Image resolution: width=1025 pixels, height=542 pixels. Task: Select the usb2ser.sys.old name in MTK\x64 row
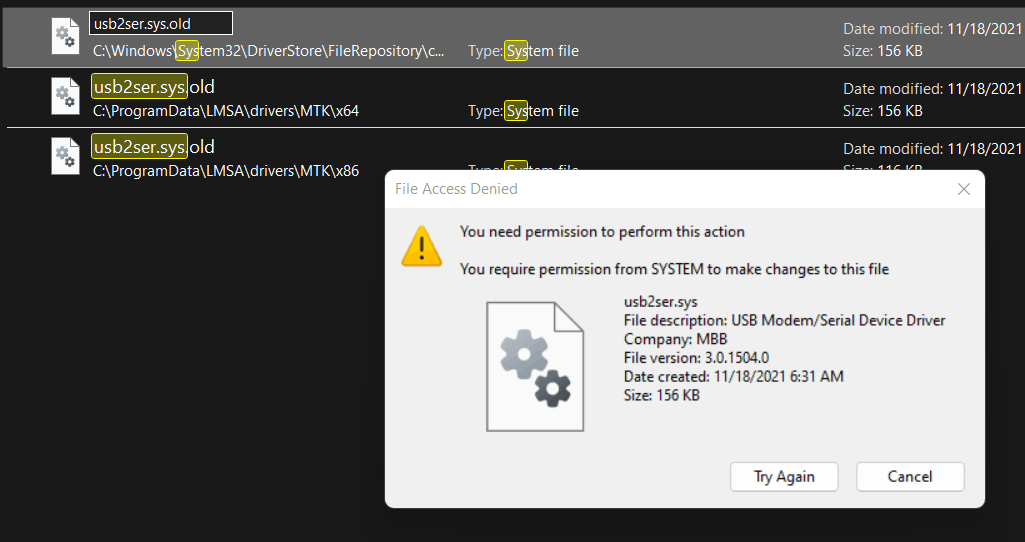pyautogui.click(x=154, y=86)
